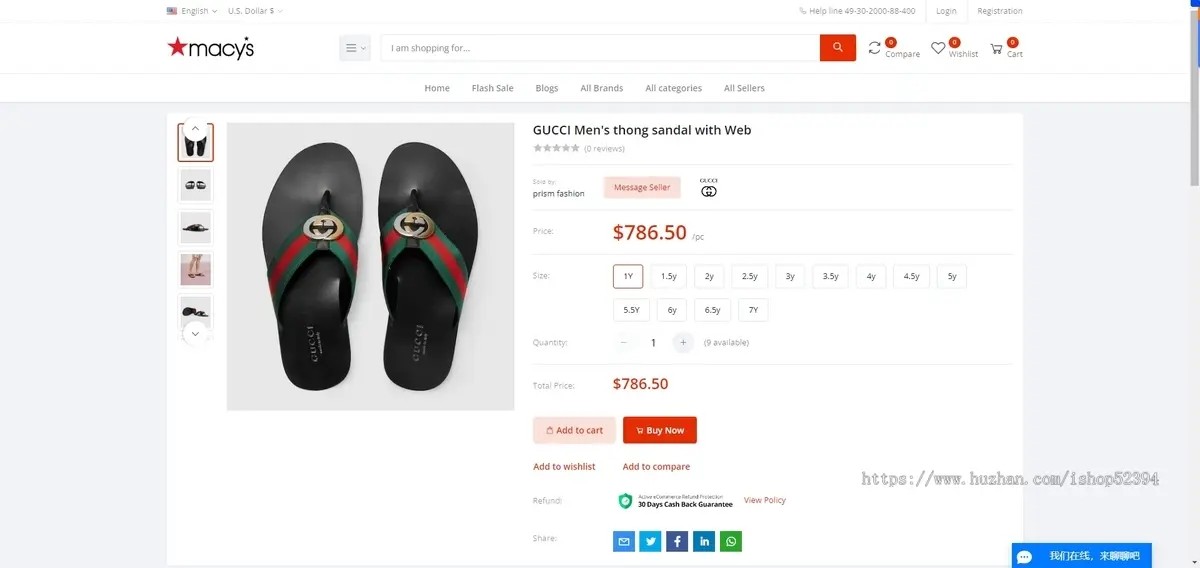Share product on Facebook
Image resolution: width=1200 pixels, height=568 pixels.
pos(678,541)
